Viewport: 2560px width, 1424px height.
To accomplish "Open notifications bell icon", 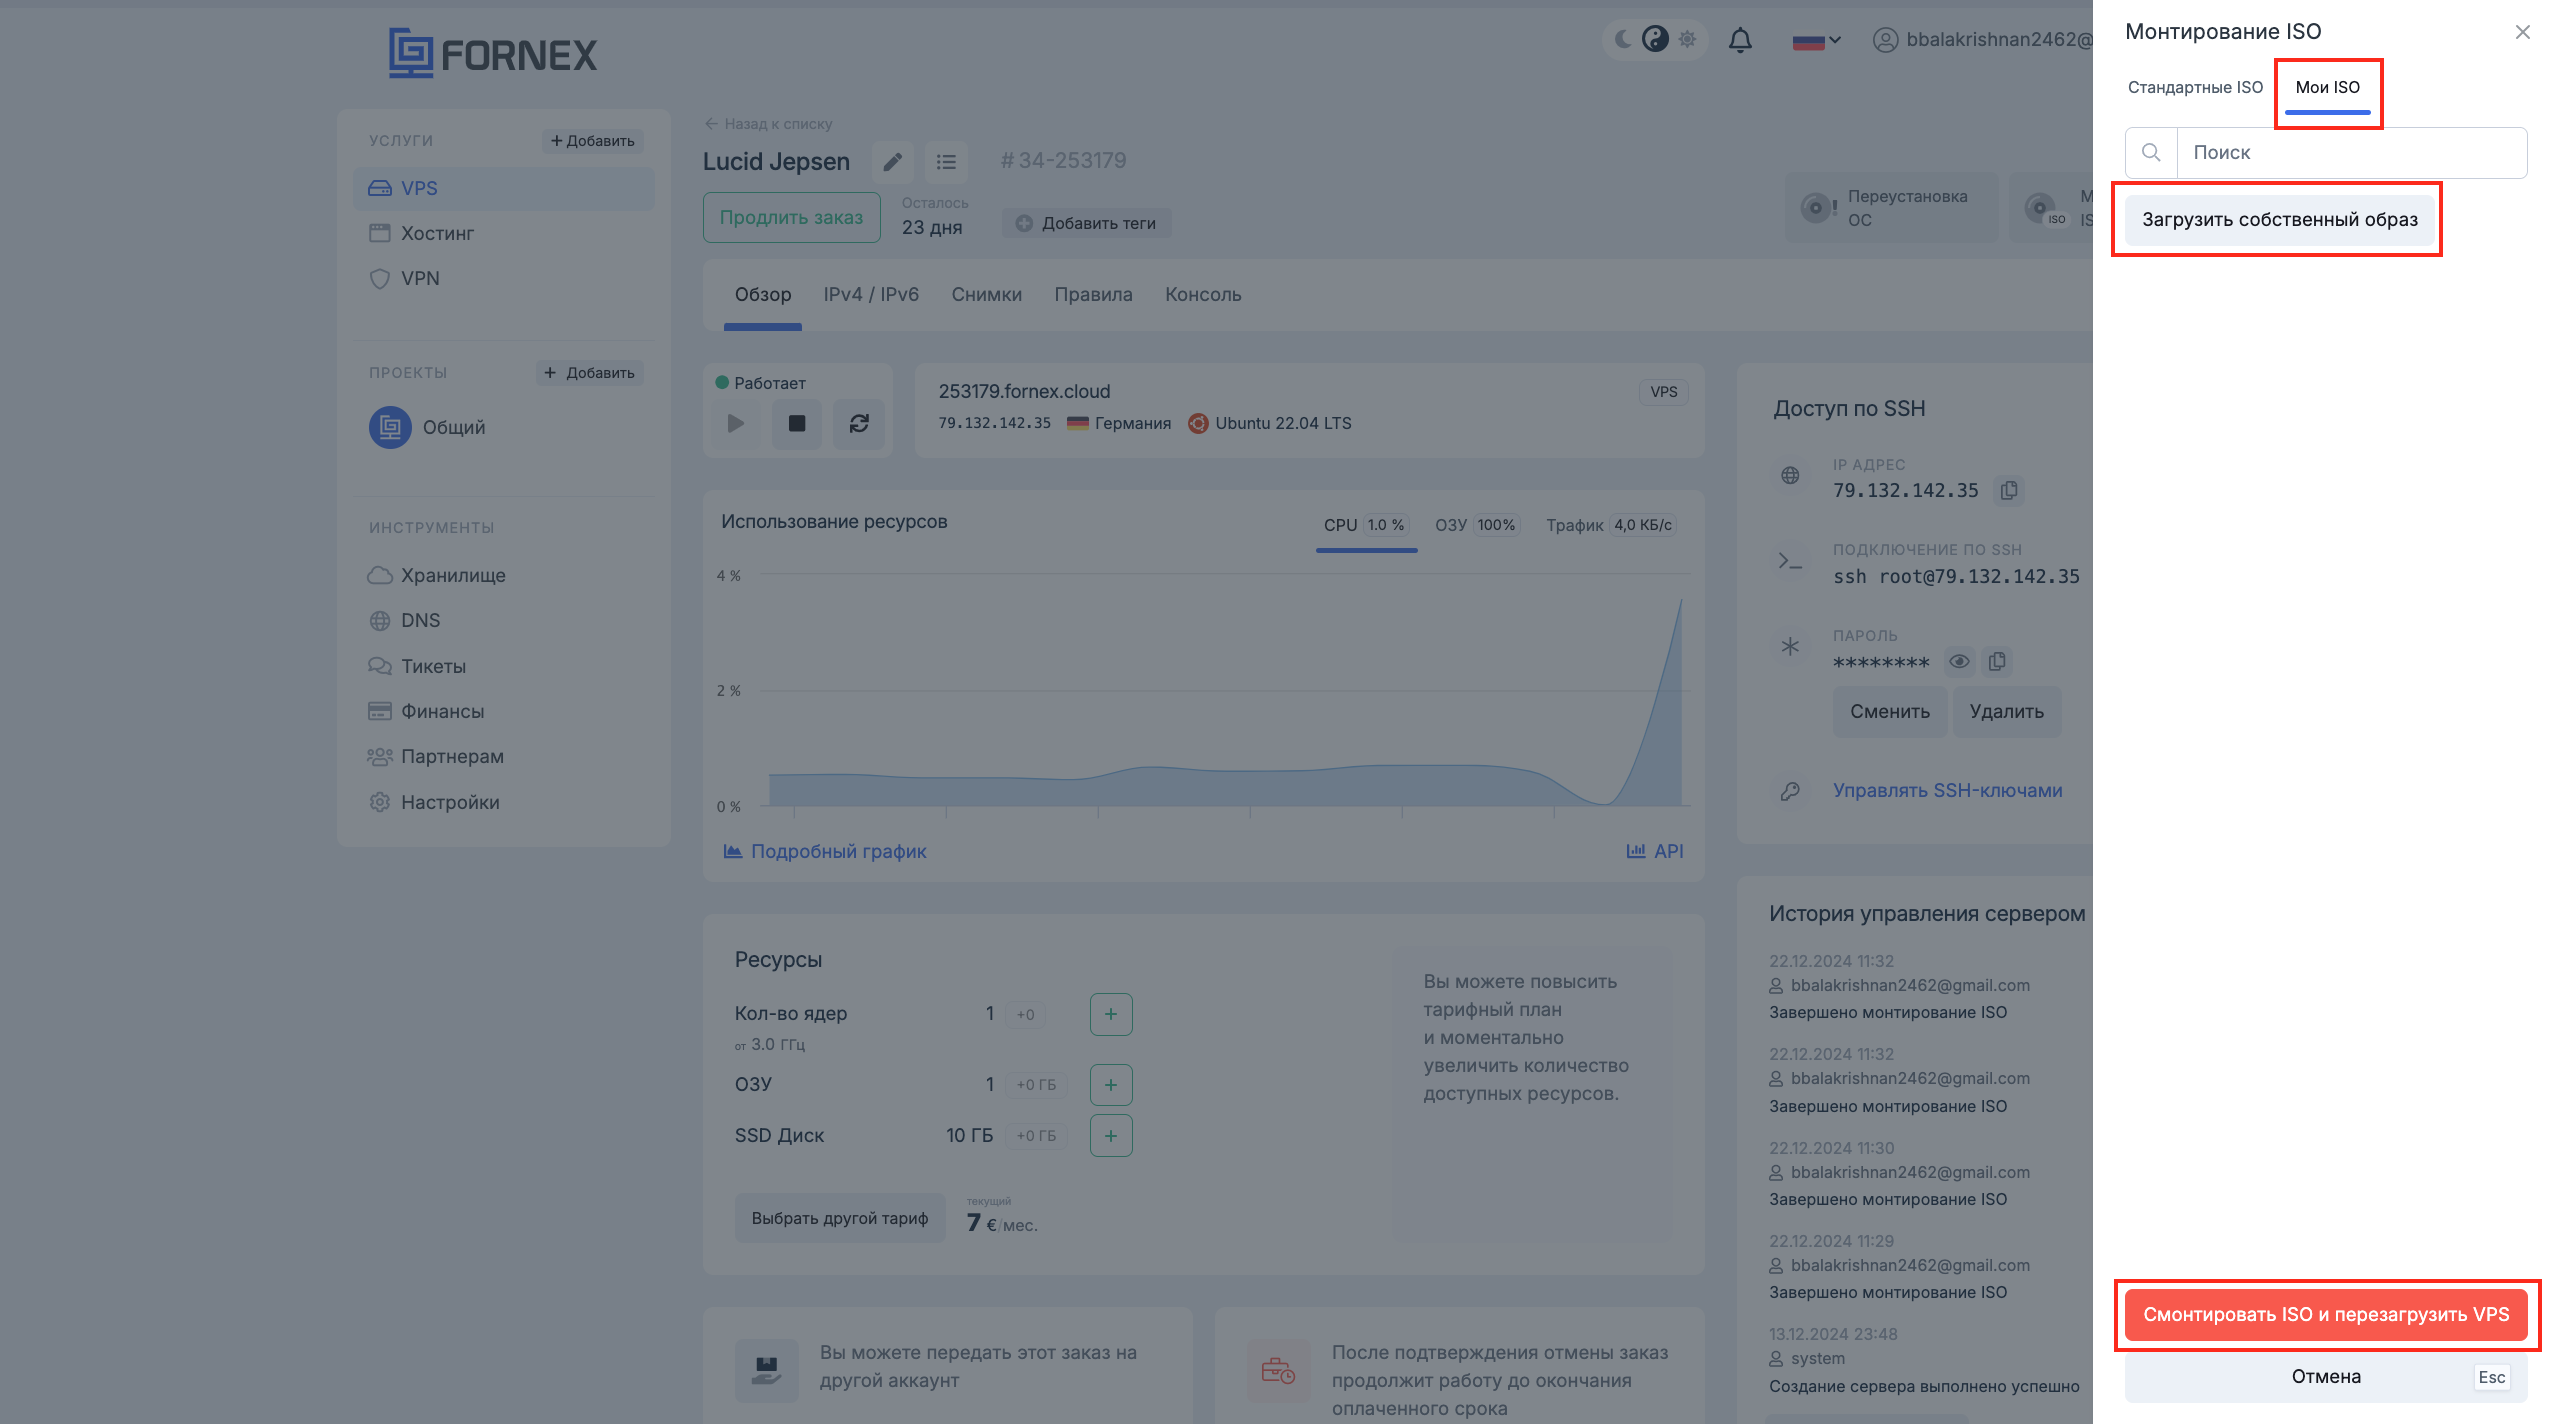I will [1740, 40].
